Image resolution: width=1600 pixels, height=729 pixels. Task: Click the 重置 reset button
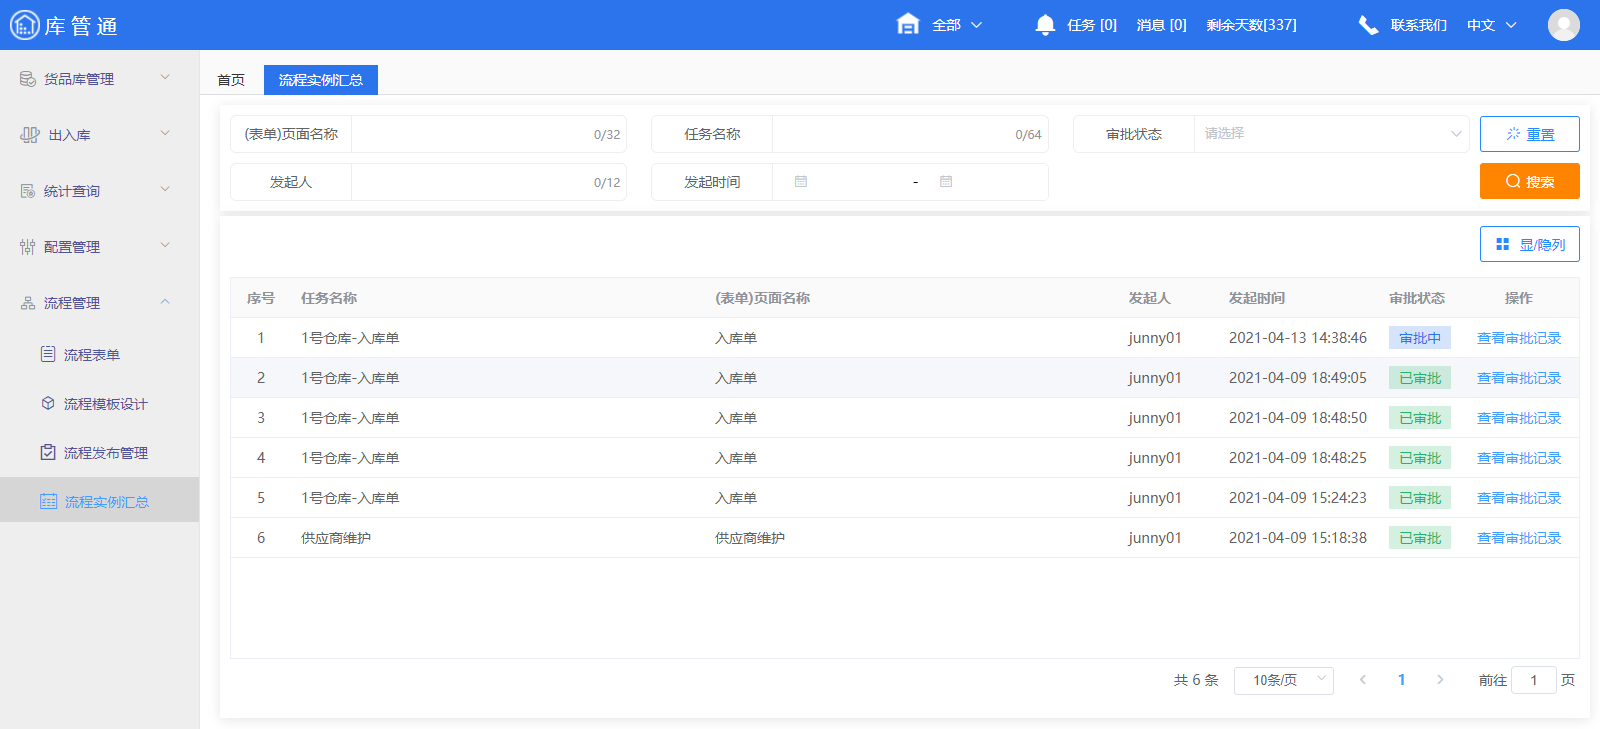(1529, 134)
